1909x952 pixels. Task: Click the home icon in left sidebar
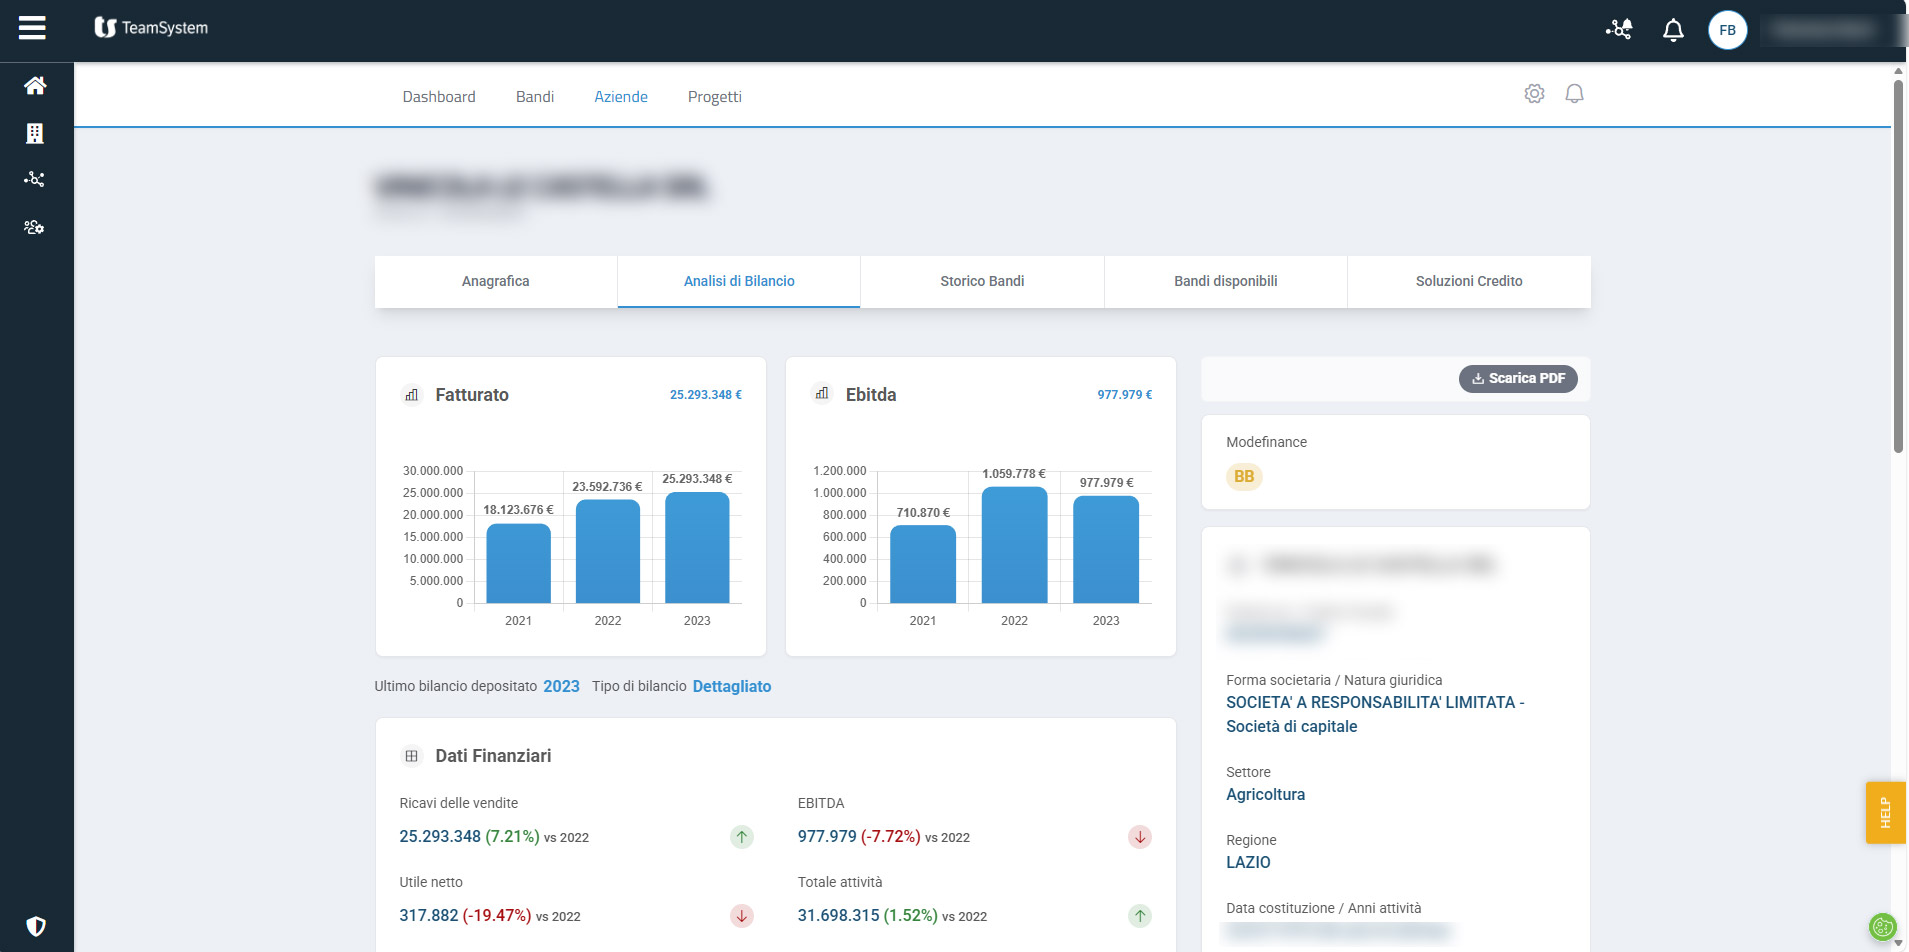point(35,86)
